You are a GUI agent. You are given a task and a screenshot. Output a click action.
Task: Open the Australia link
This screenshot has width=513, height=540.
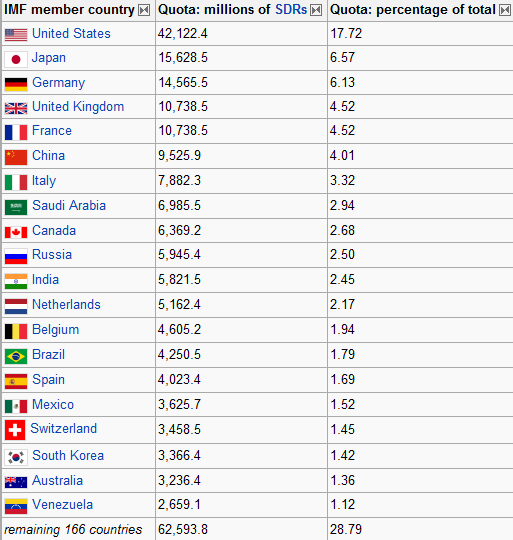tap(57, 480)
